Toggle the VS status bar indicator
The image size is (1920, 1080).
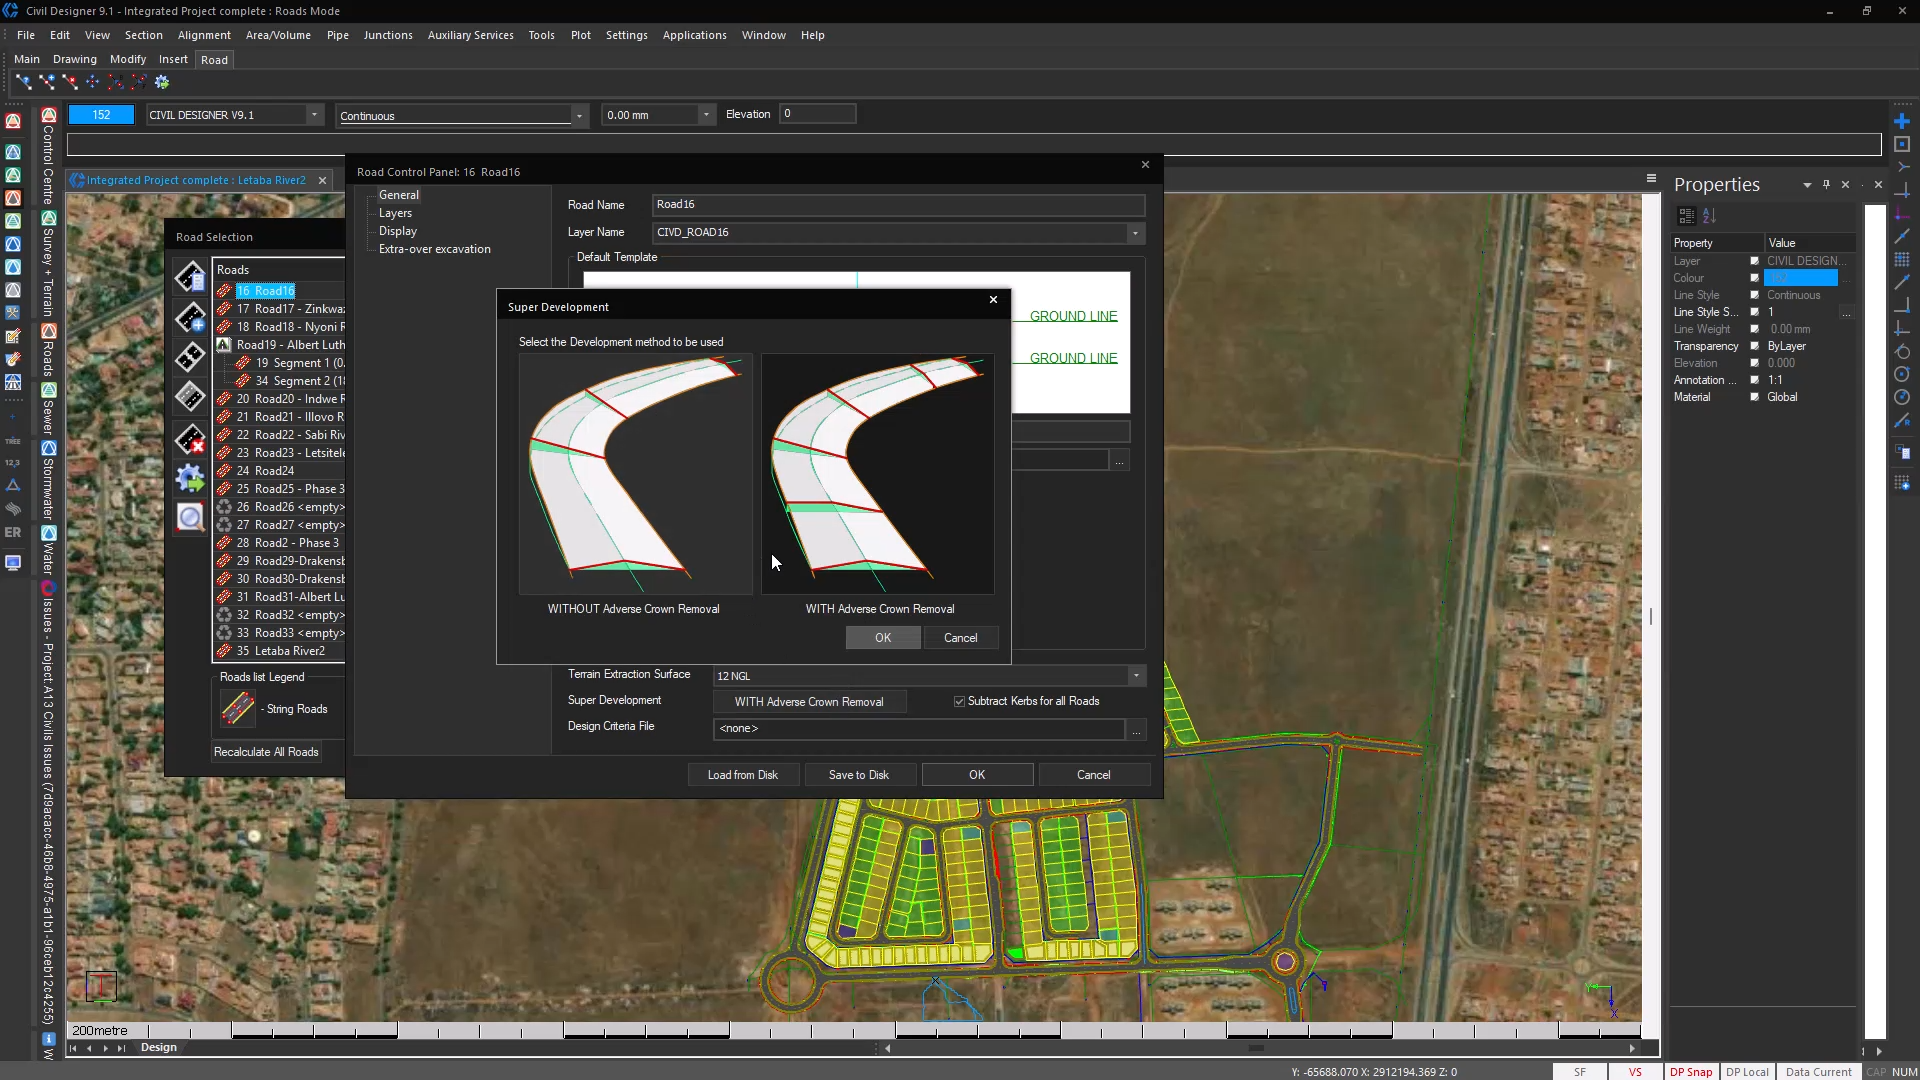1635,1072
